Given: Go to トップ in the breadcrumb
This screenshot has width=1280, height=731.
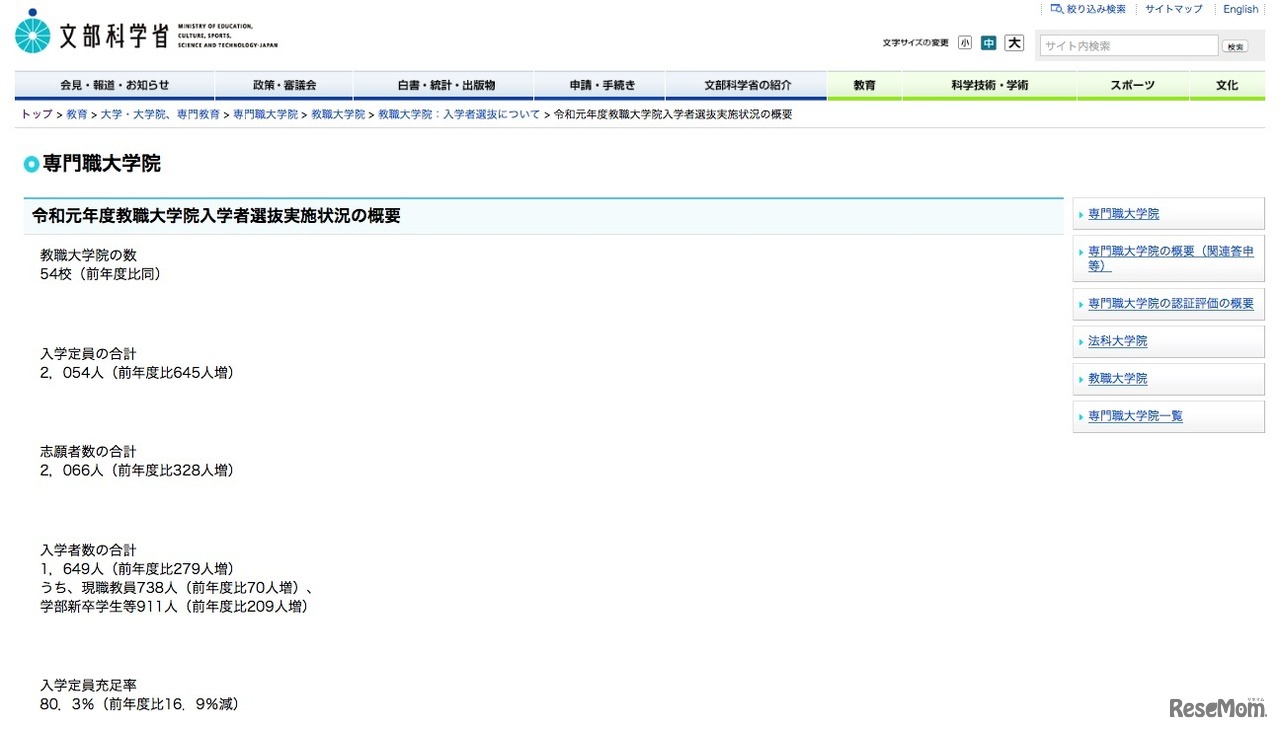Looking at the screenshot, I should coord(37,115).
